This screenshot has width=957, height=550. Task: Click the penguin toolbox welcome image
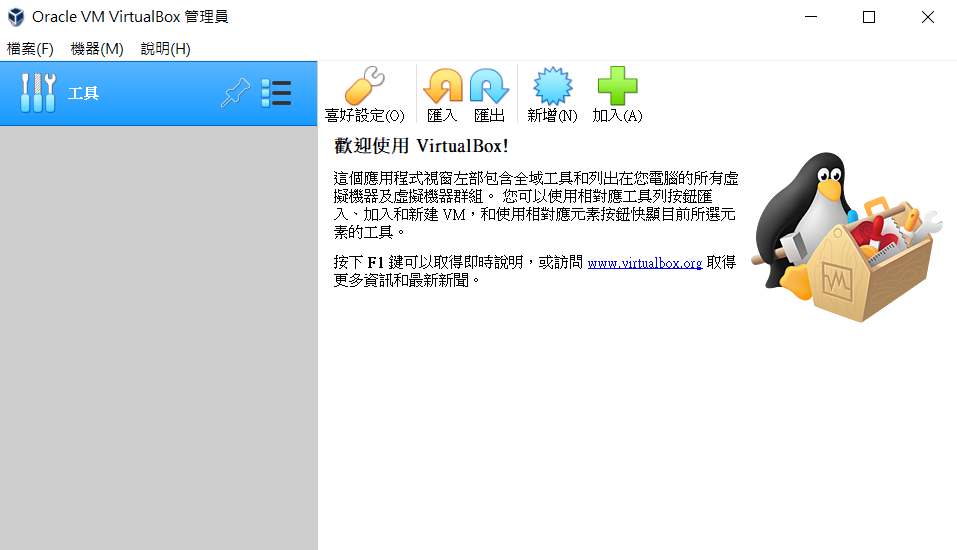(847, 237)
